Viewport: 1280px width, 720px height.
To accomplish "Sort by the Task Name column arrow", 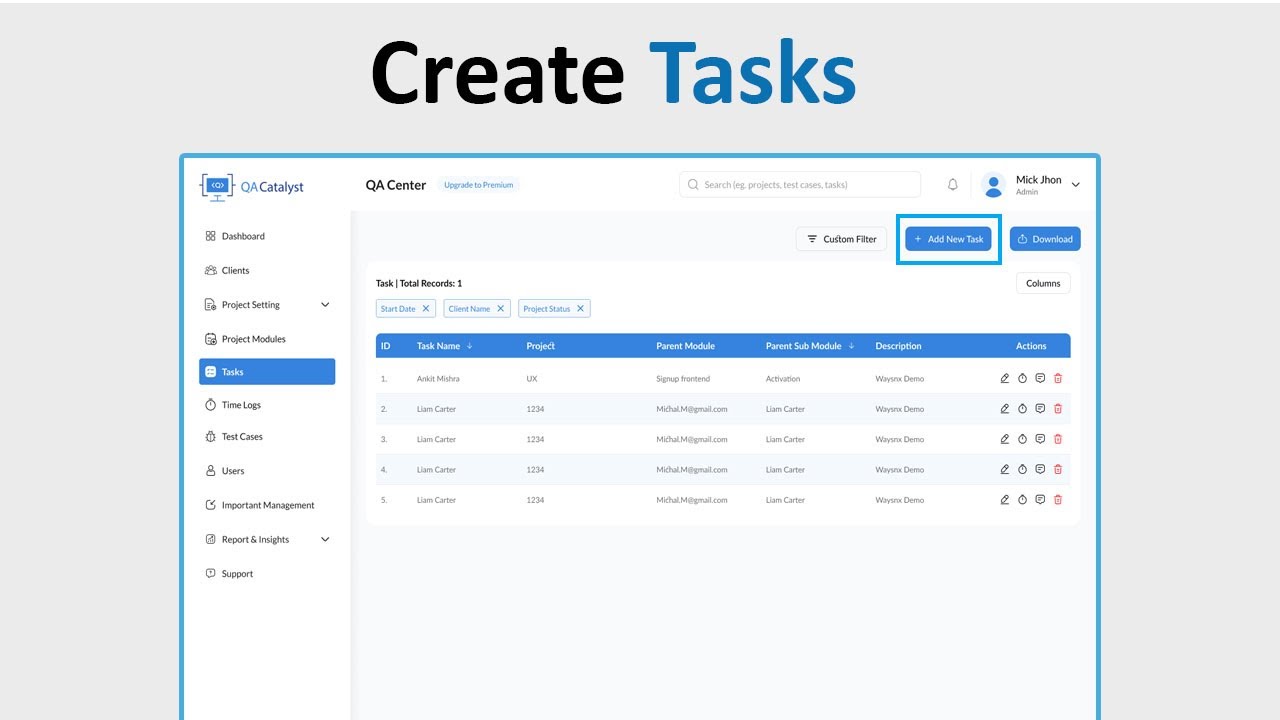I will click(x=470, y=346).
